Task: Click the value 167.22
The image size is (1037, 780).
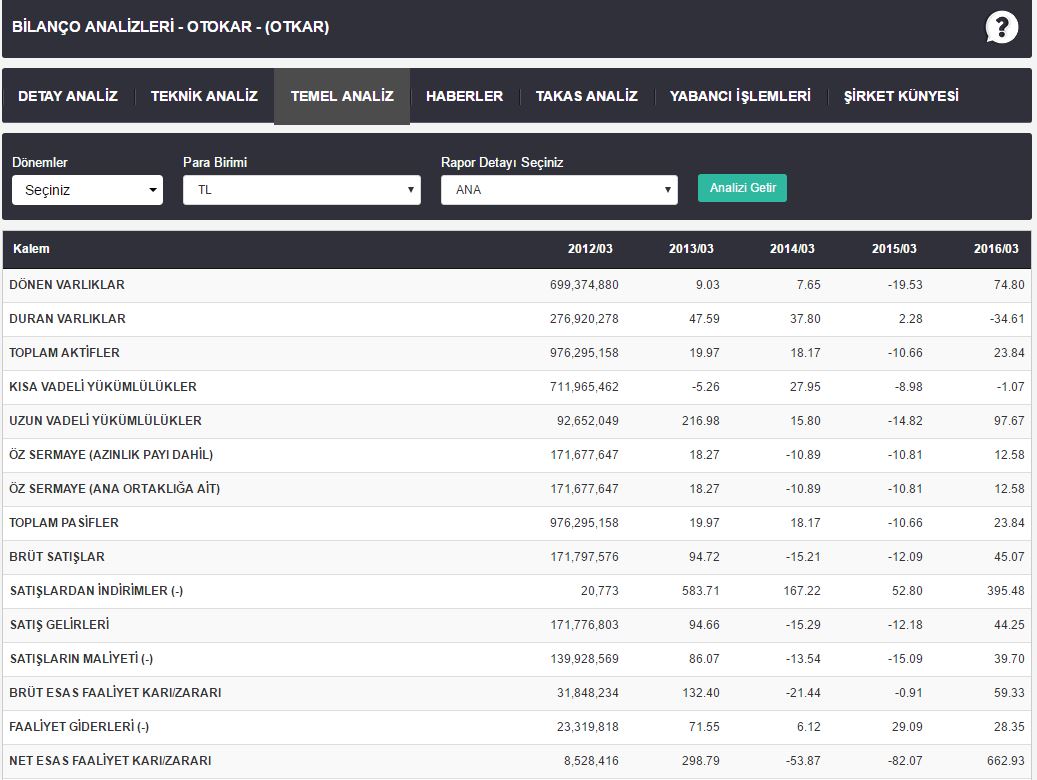Action: pos(802,591)
